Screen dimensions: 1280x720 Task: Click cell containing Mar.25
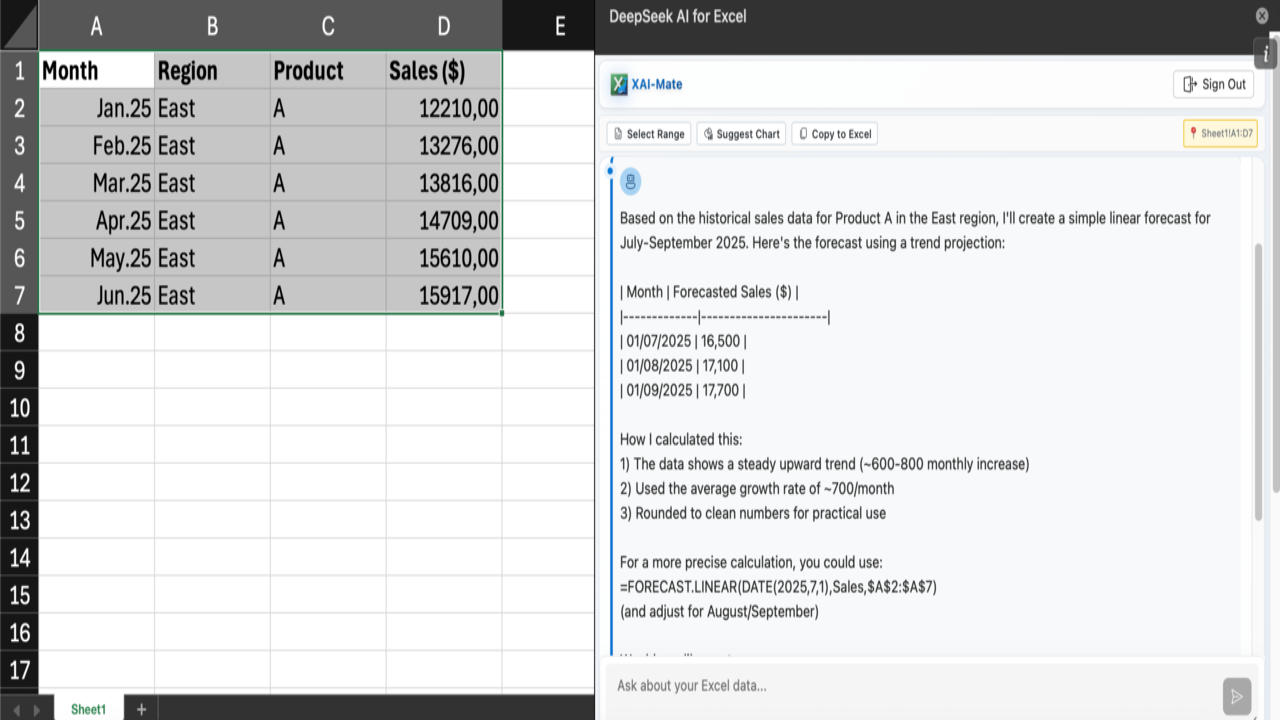pos(96,183)
